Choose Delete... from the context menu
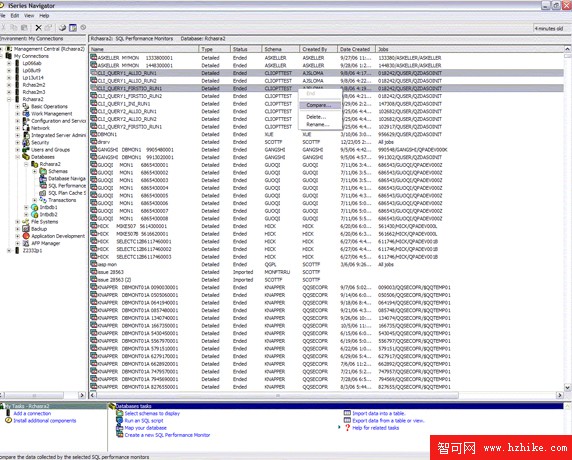This screenshot has width=572, height=460. coord(320,117)
